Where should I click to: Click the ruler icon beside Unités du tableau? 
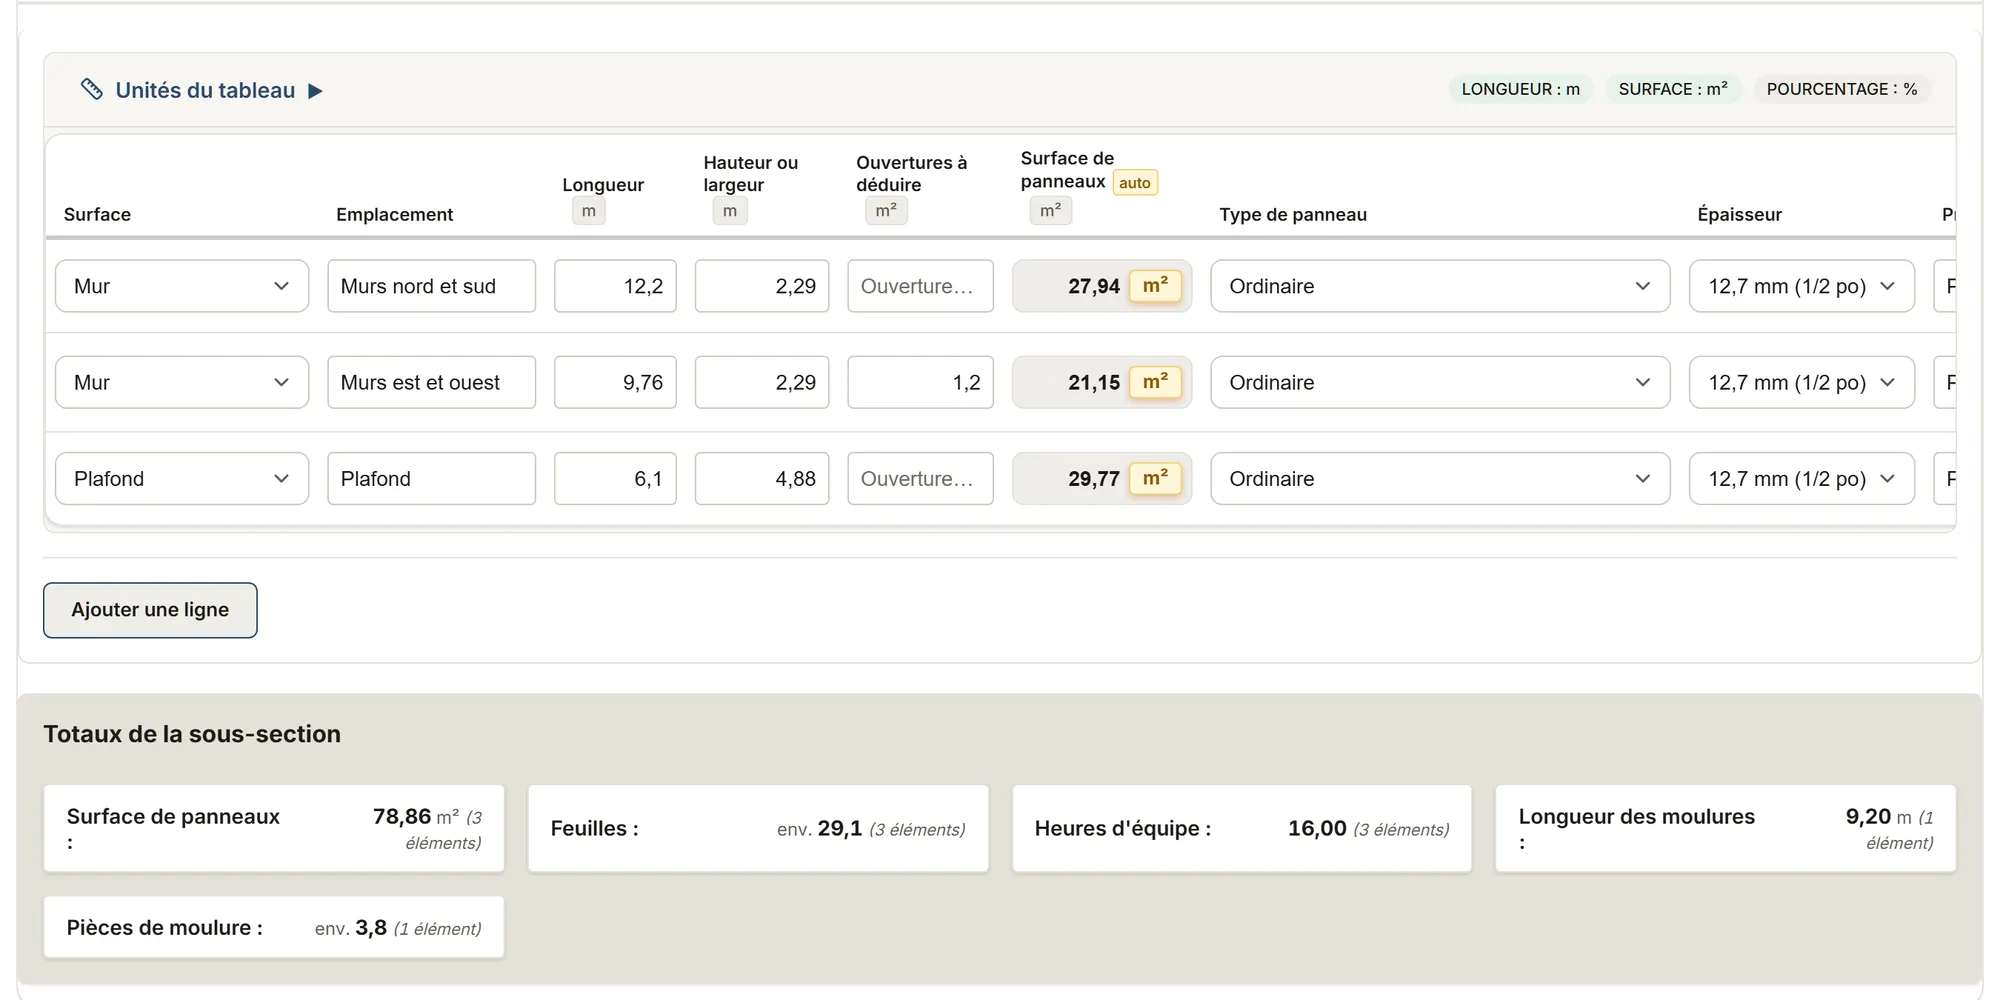[92, 90]
